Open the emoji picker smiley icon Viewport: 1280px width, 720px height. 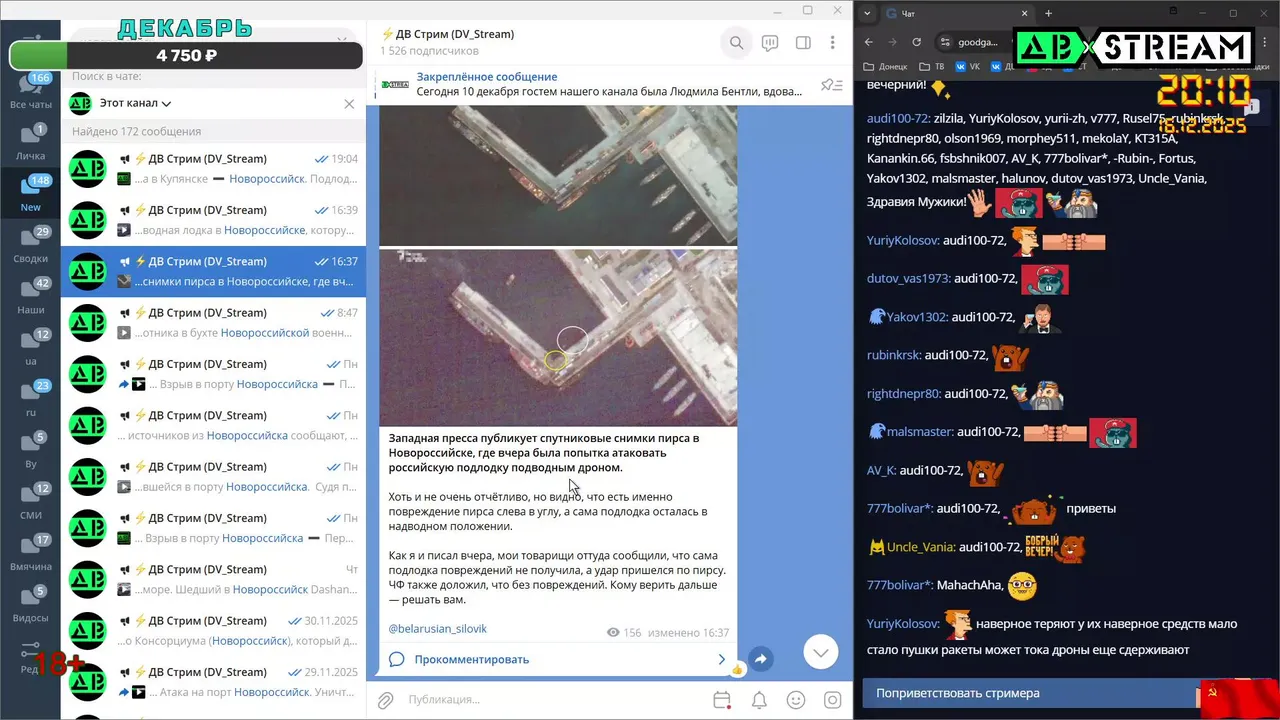tap(796, 700)
